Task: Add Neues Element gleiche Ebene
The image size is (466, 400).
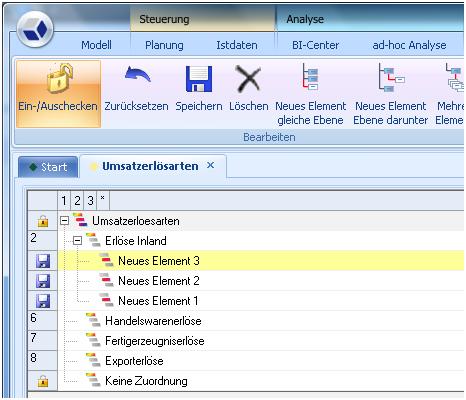Action: (x=310, y=94)
